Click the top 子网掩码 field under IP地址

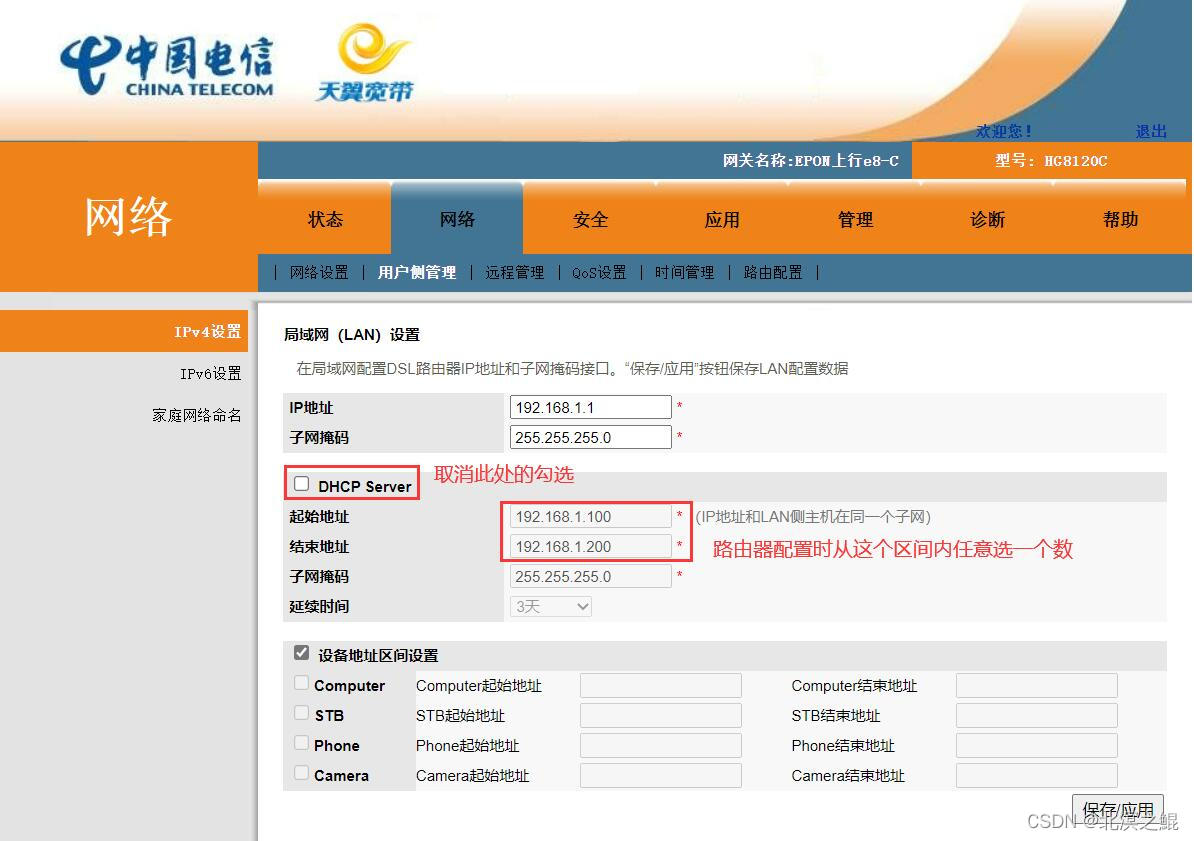click(590, 437)
